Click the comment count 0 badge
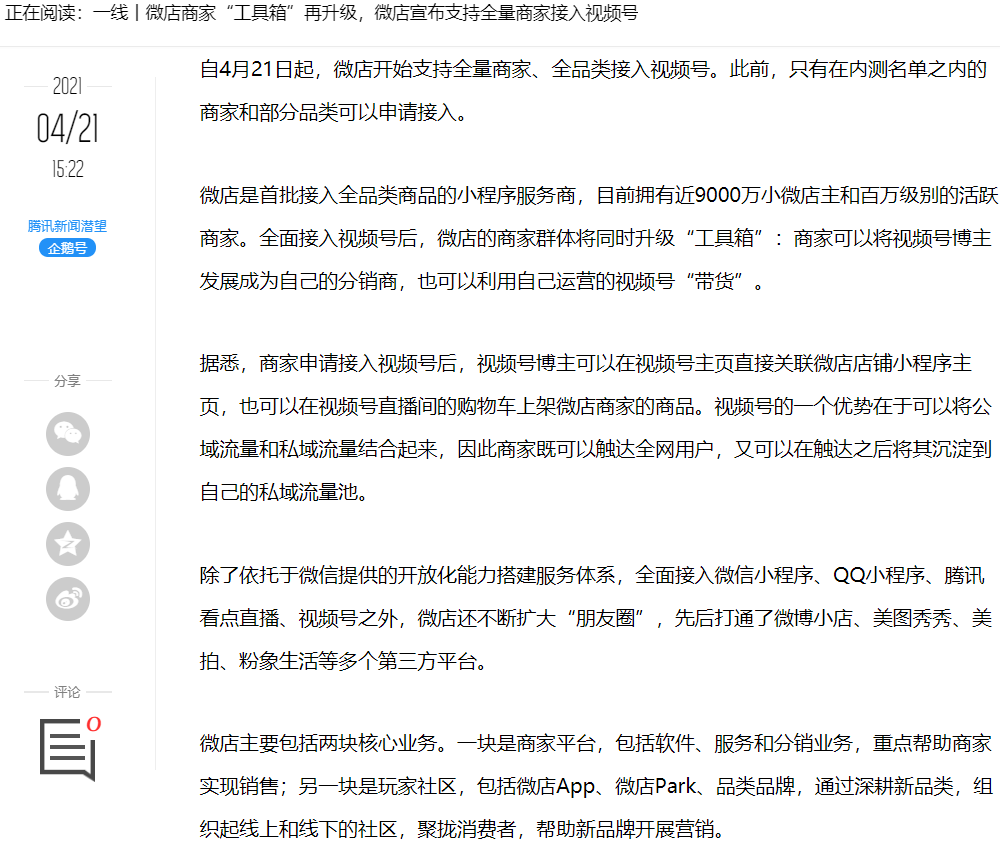 point(94,724)
